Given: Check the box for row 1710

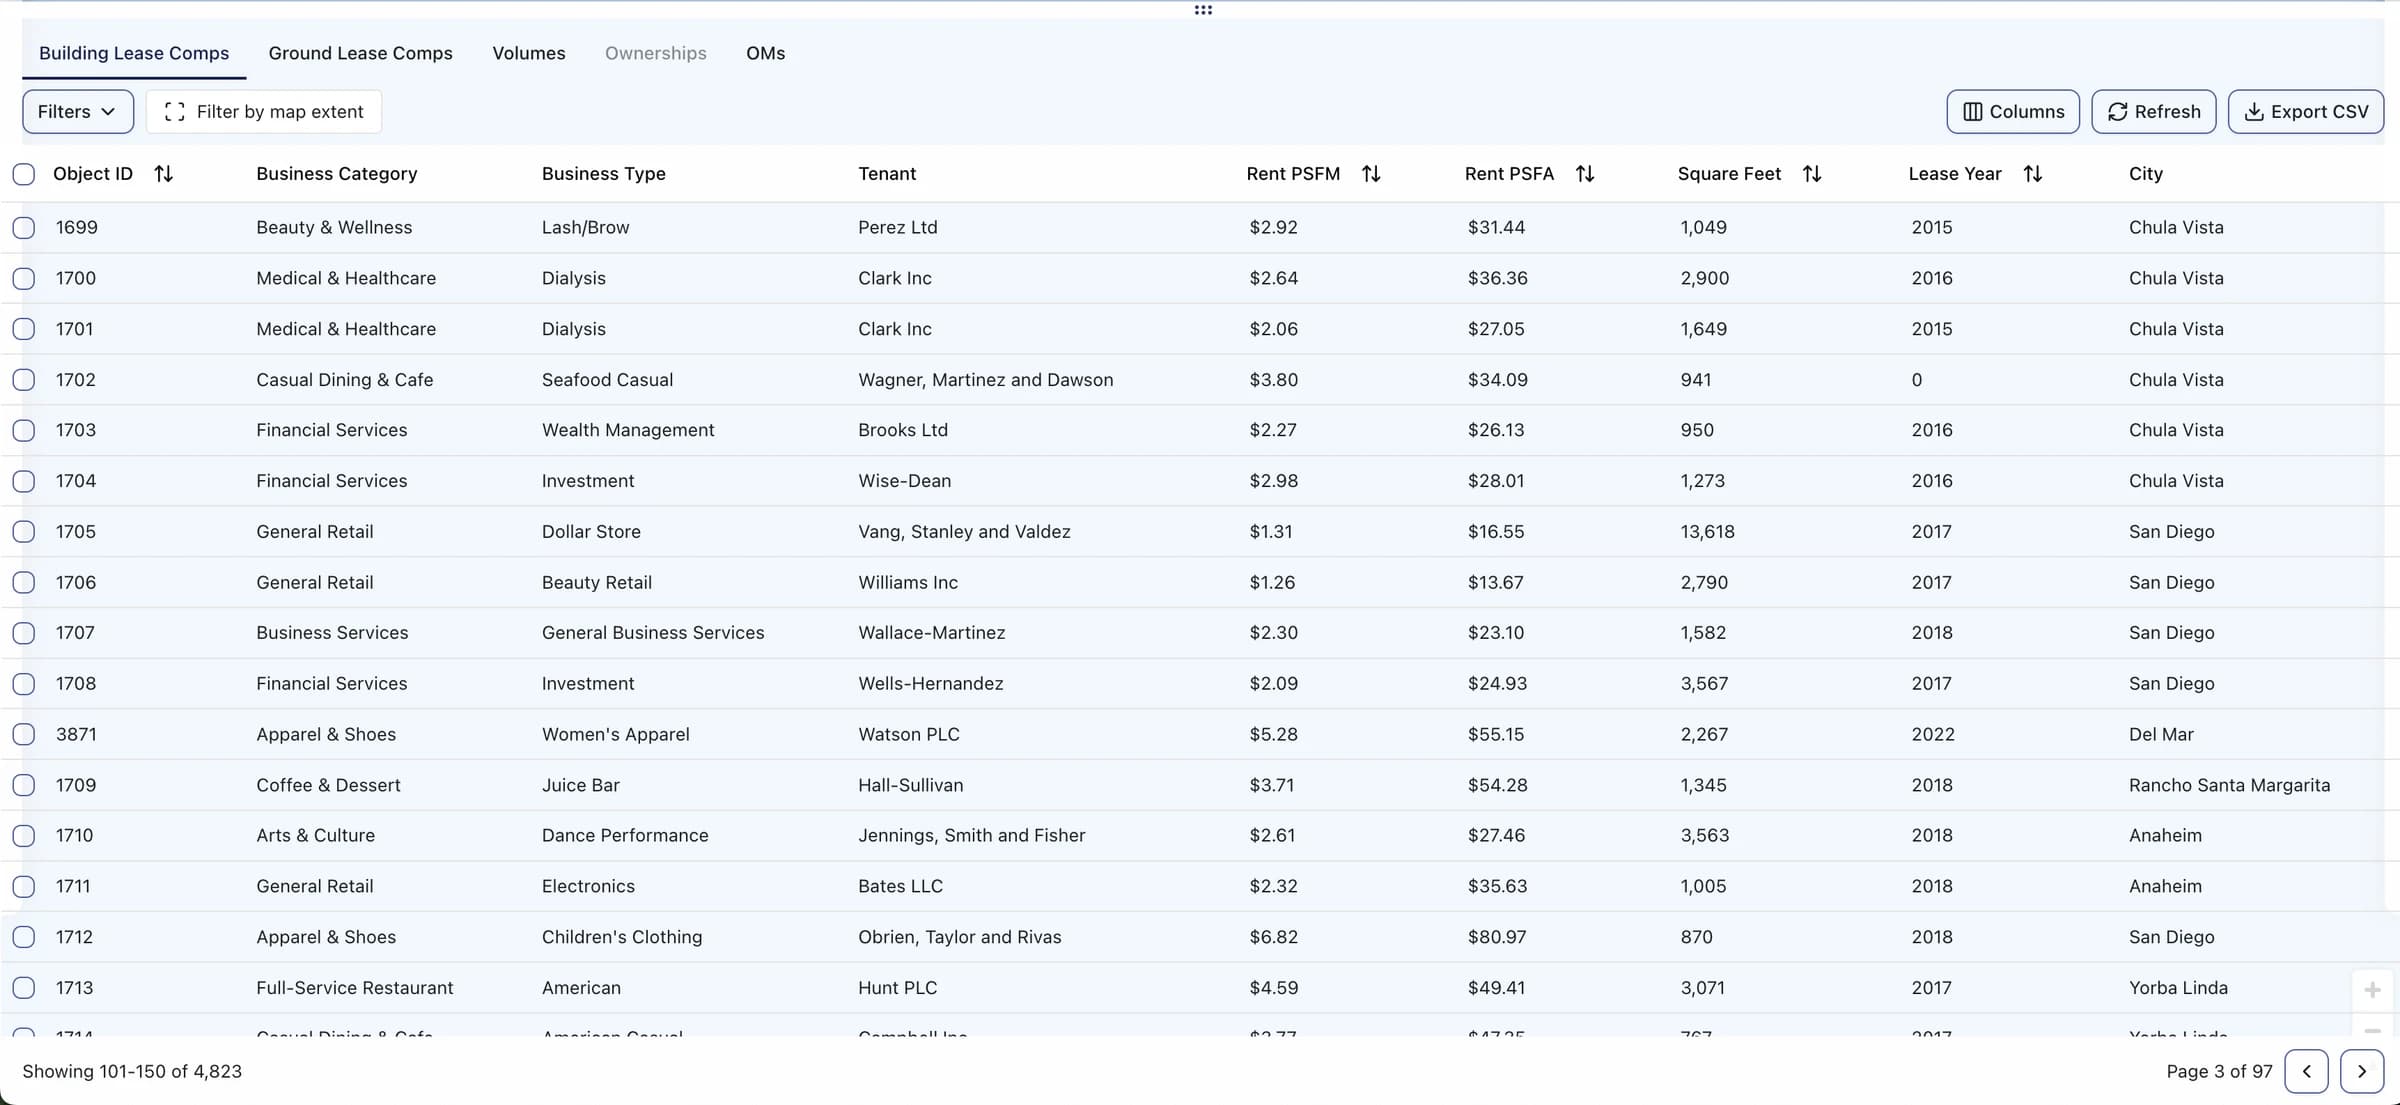Looking at the screenshot, I should click(x=24, y=836).
